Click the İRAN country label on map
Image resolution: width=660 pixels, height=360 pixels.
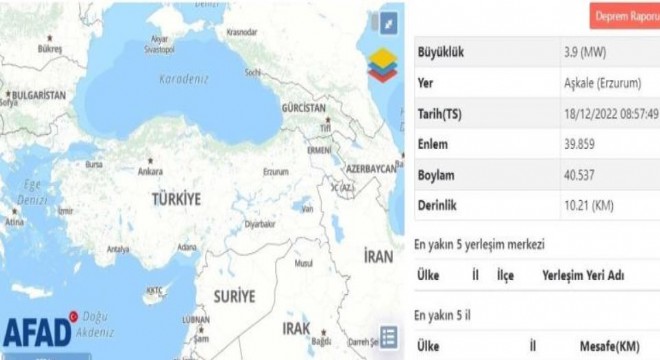378,256
